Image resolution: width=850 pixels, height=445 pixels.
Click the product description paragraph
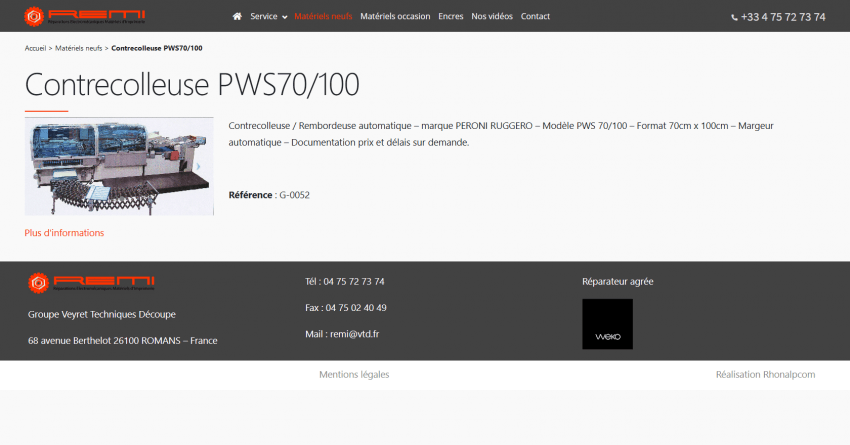point(501,134)
